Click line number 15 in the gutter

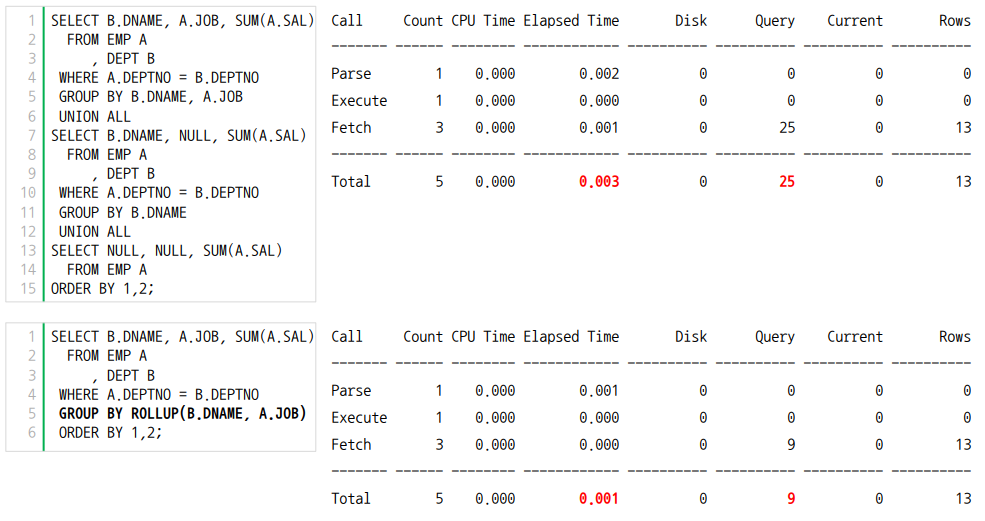tap(28, 288)
